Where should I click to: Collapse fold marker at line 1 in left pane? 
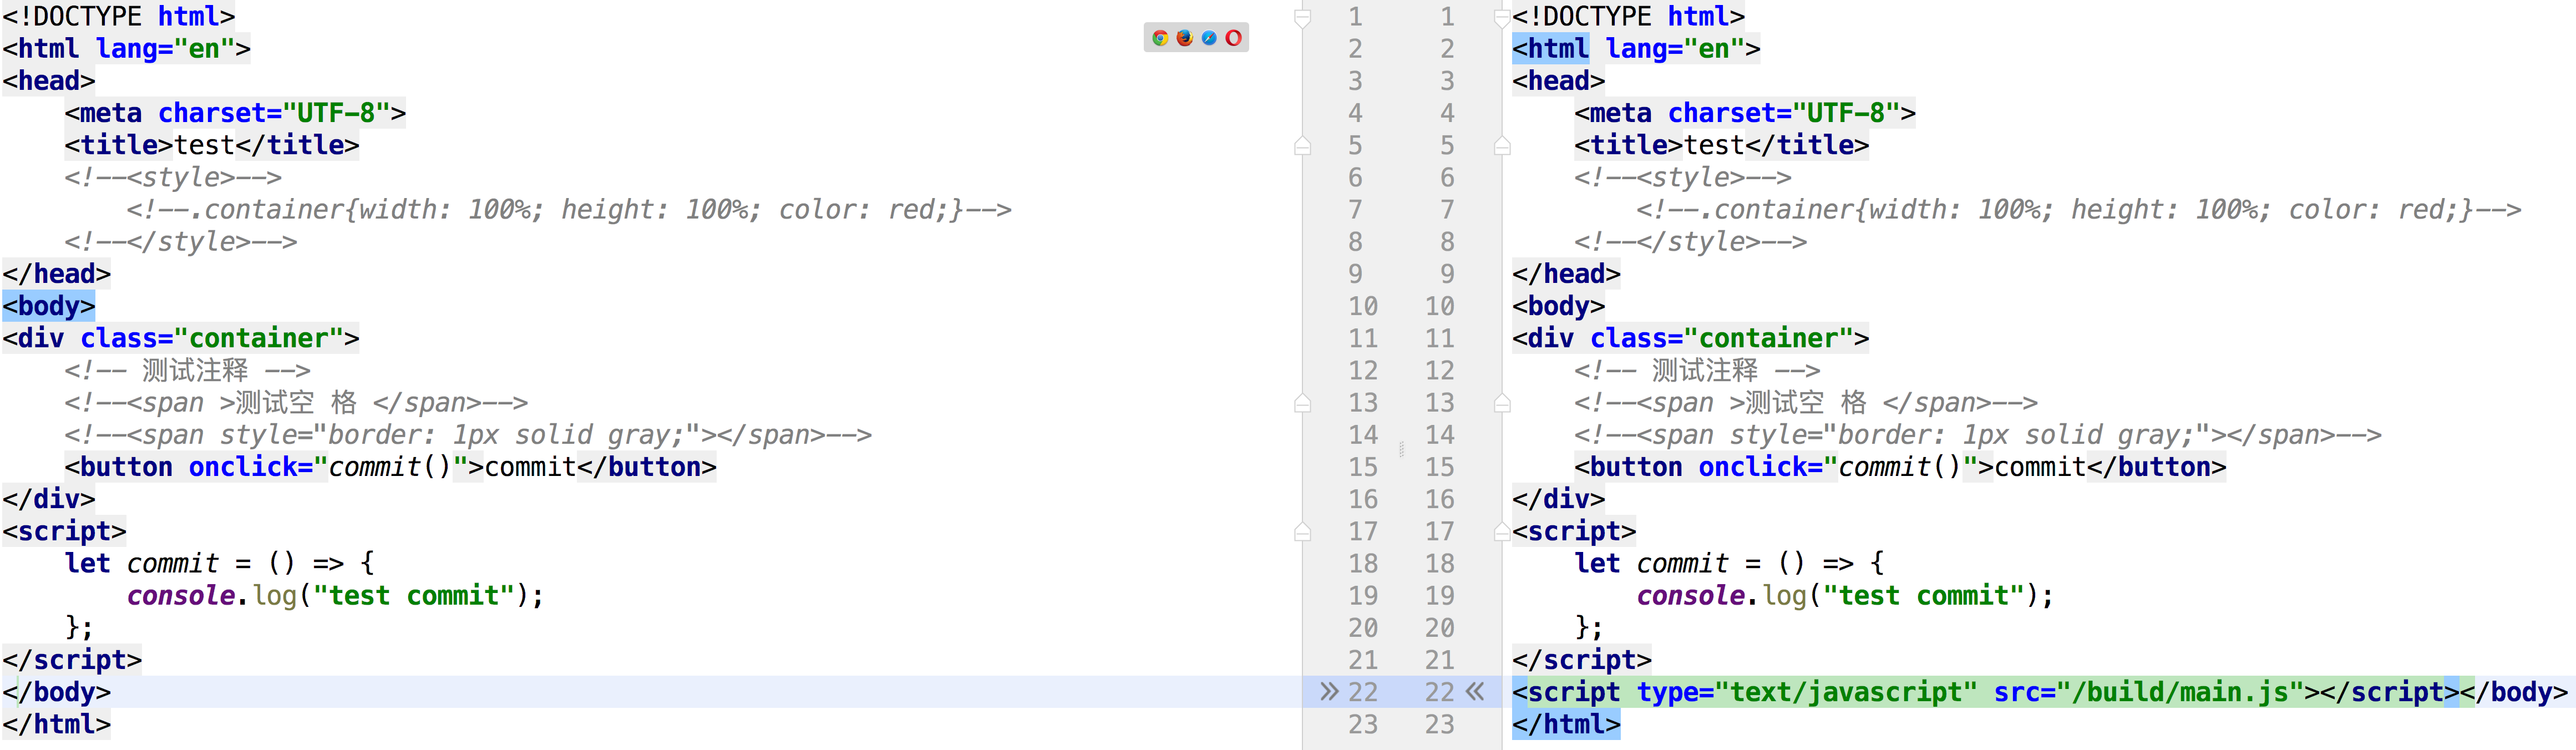tap(1302, 17)
